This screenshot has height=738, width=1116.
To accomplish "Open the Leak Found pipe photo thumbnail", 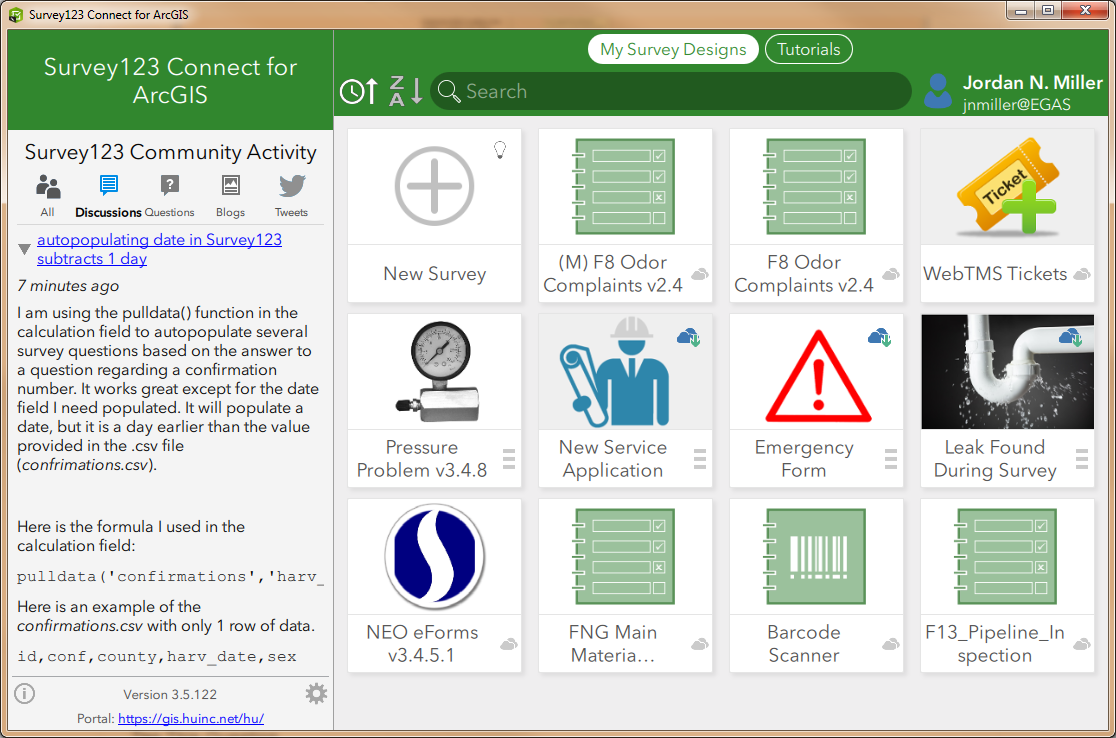I will (1007, 371).
